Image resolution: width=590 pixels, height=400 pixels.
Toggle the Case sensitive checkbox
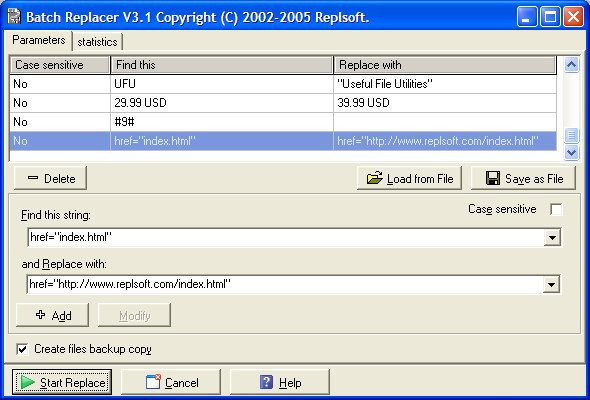[x=556, y=209]
